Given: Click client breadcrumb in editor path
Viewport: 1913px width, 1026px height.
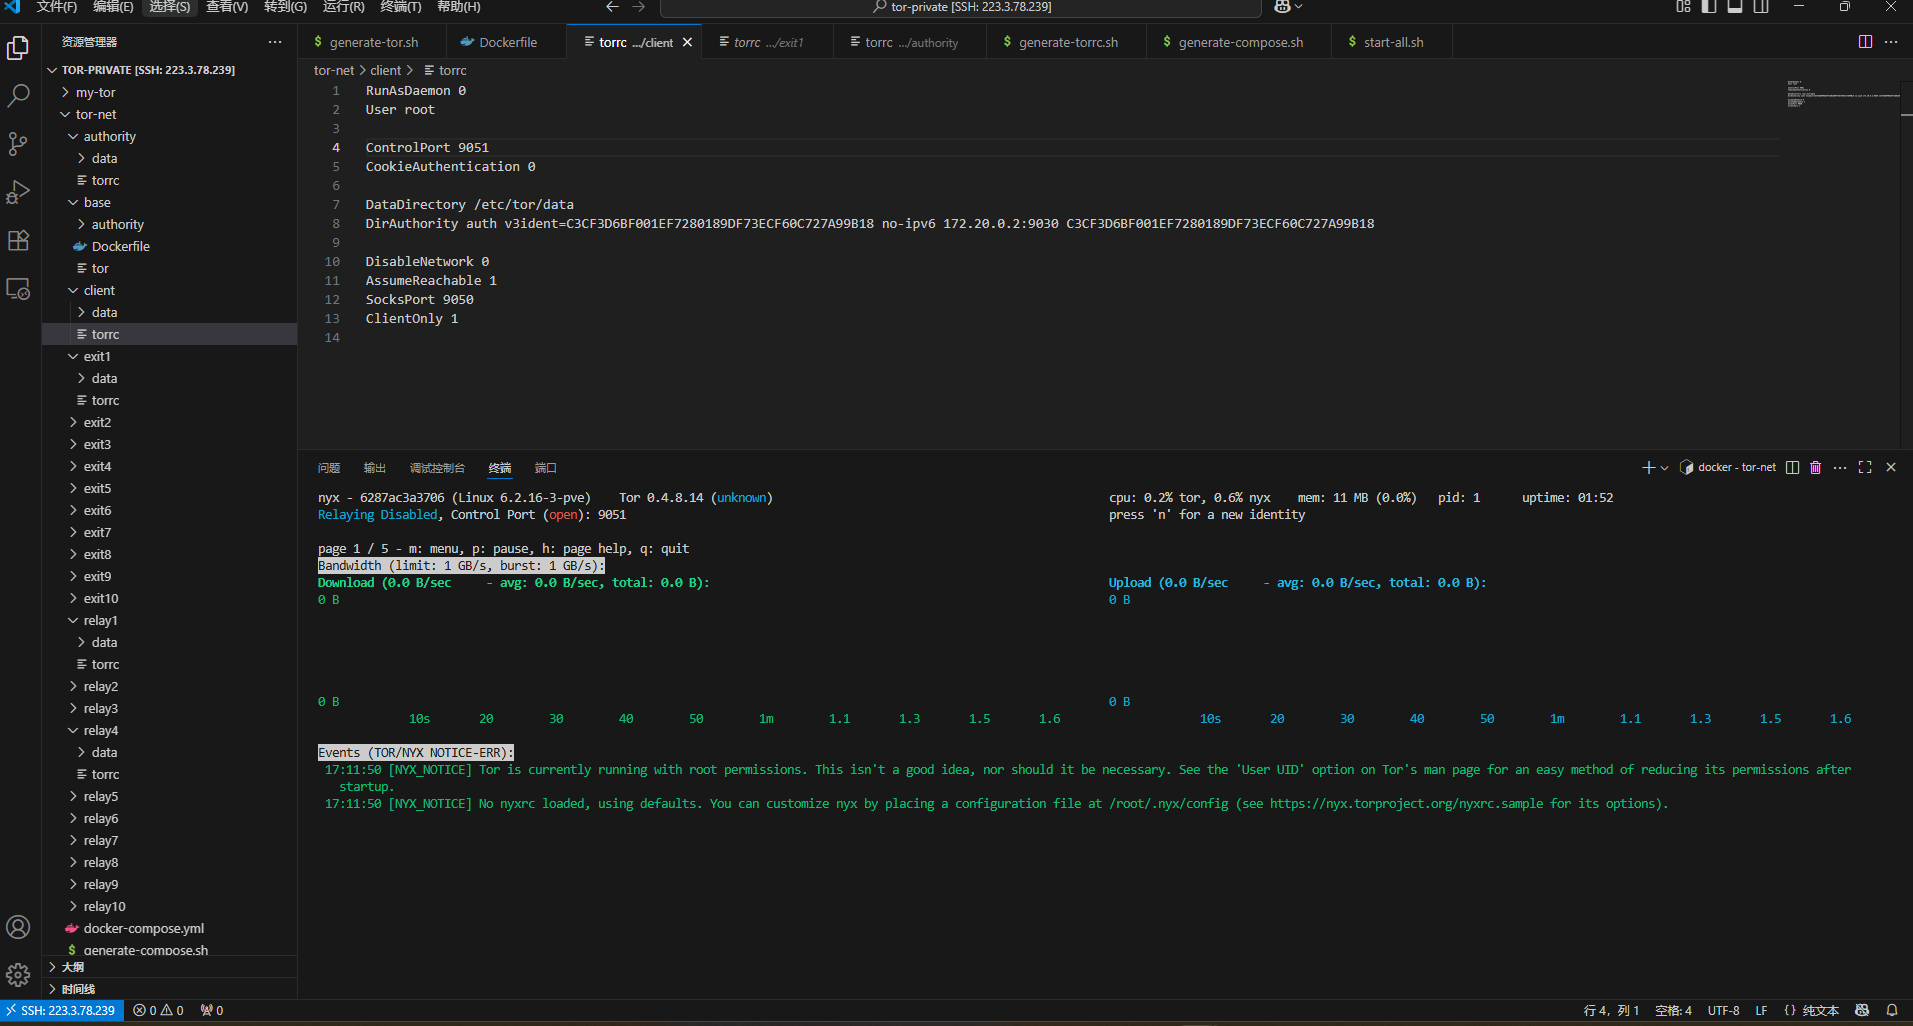Looking at the screenshot, I should (x=385, y=70).
